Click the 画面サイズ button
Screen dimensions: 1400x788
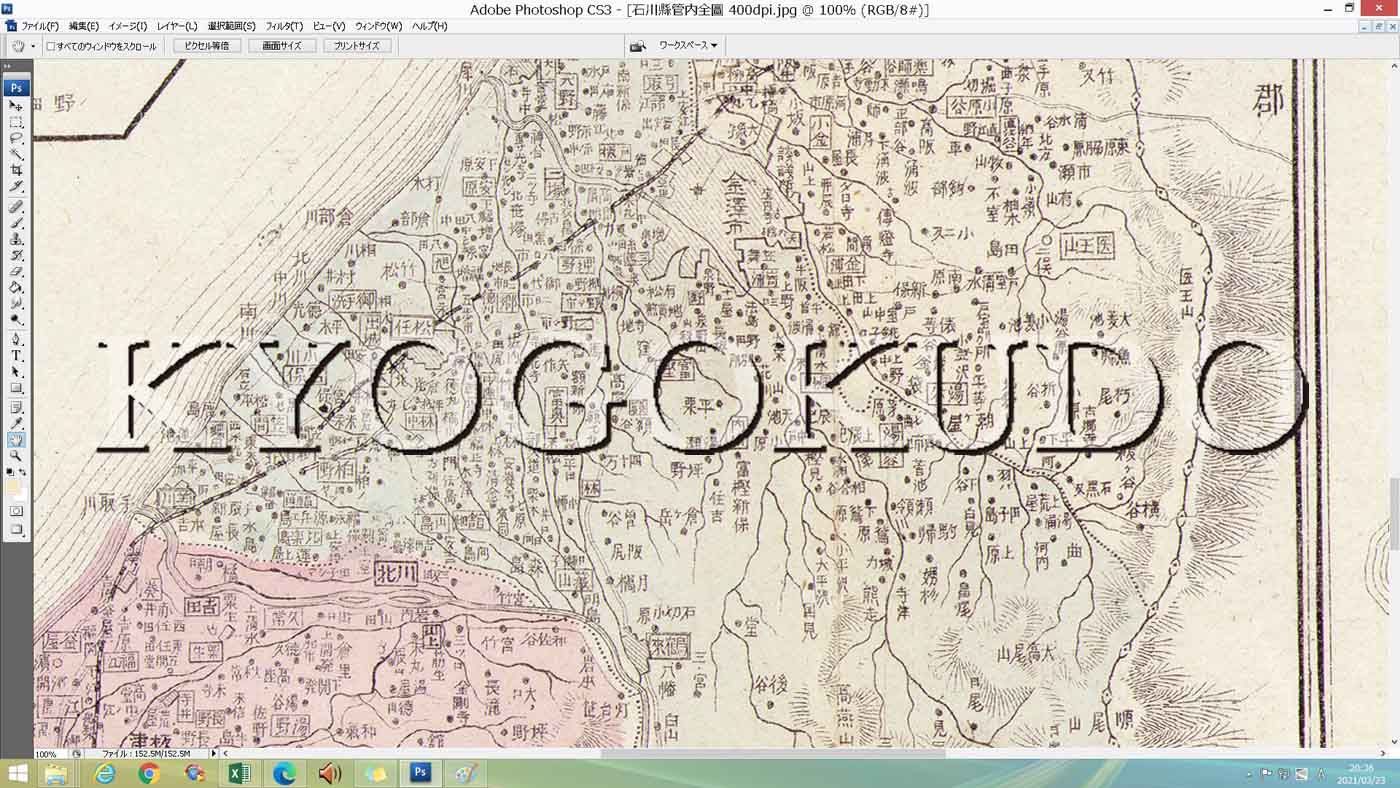282,46
